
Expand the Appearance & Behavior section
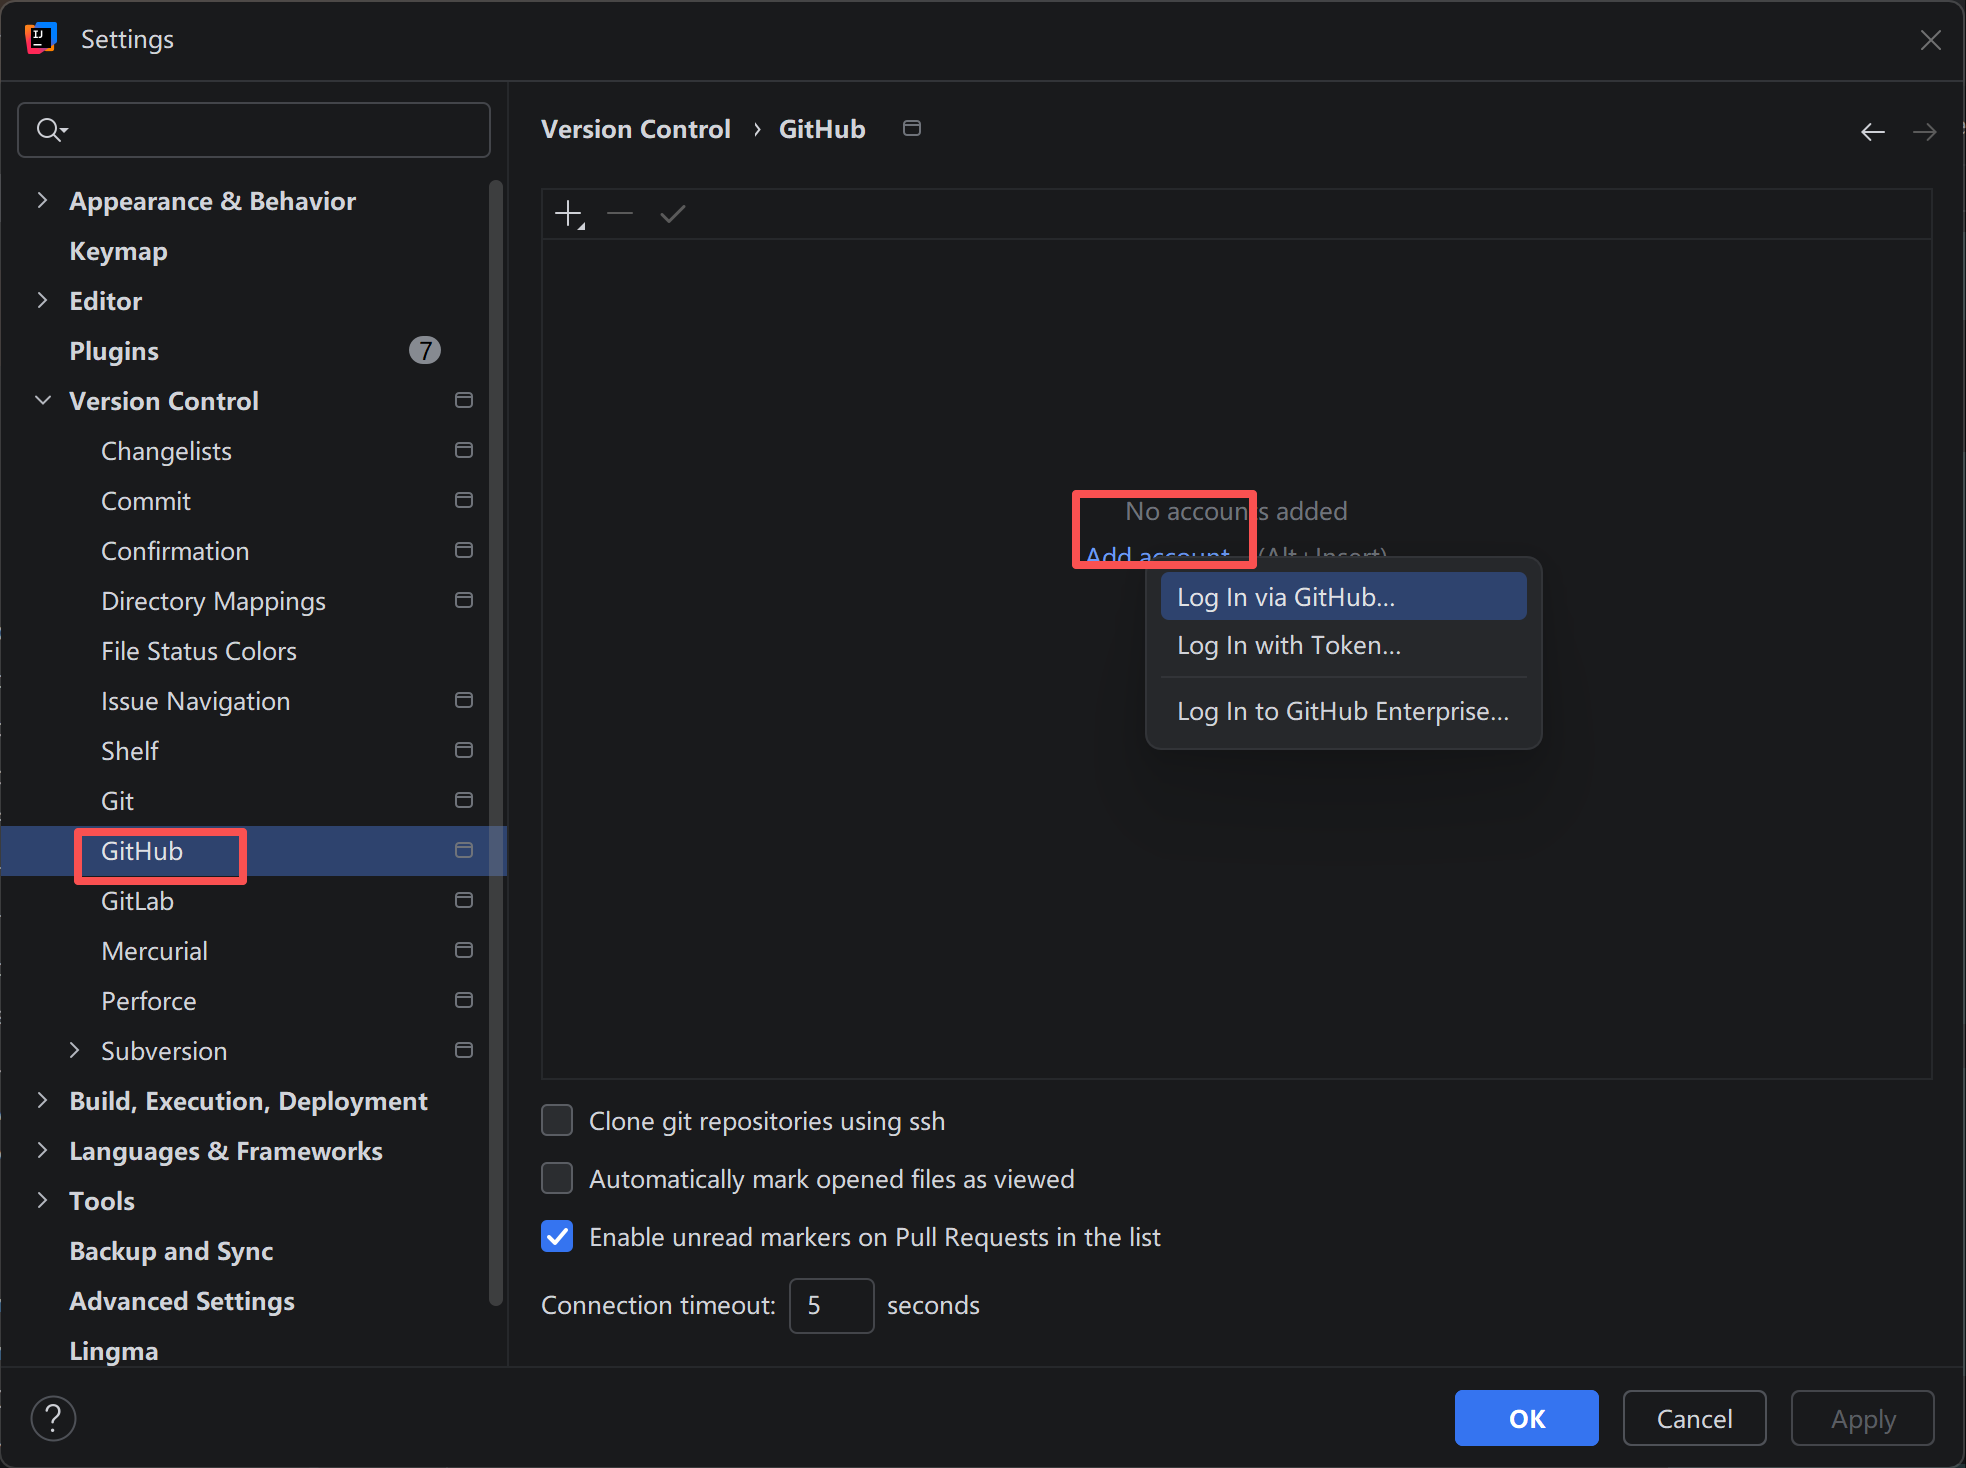pos(42,200)
